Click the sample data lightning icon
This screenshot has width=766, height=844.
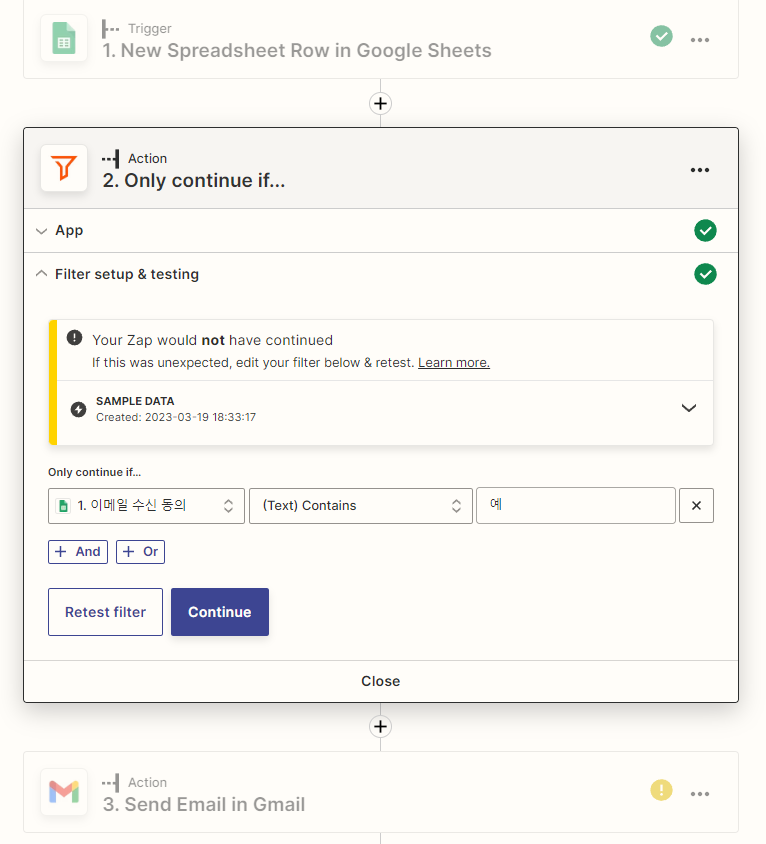[79, 409]
